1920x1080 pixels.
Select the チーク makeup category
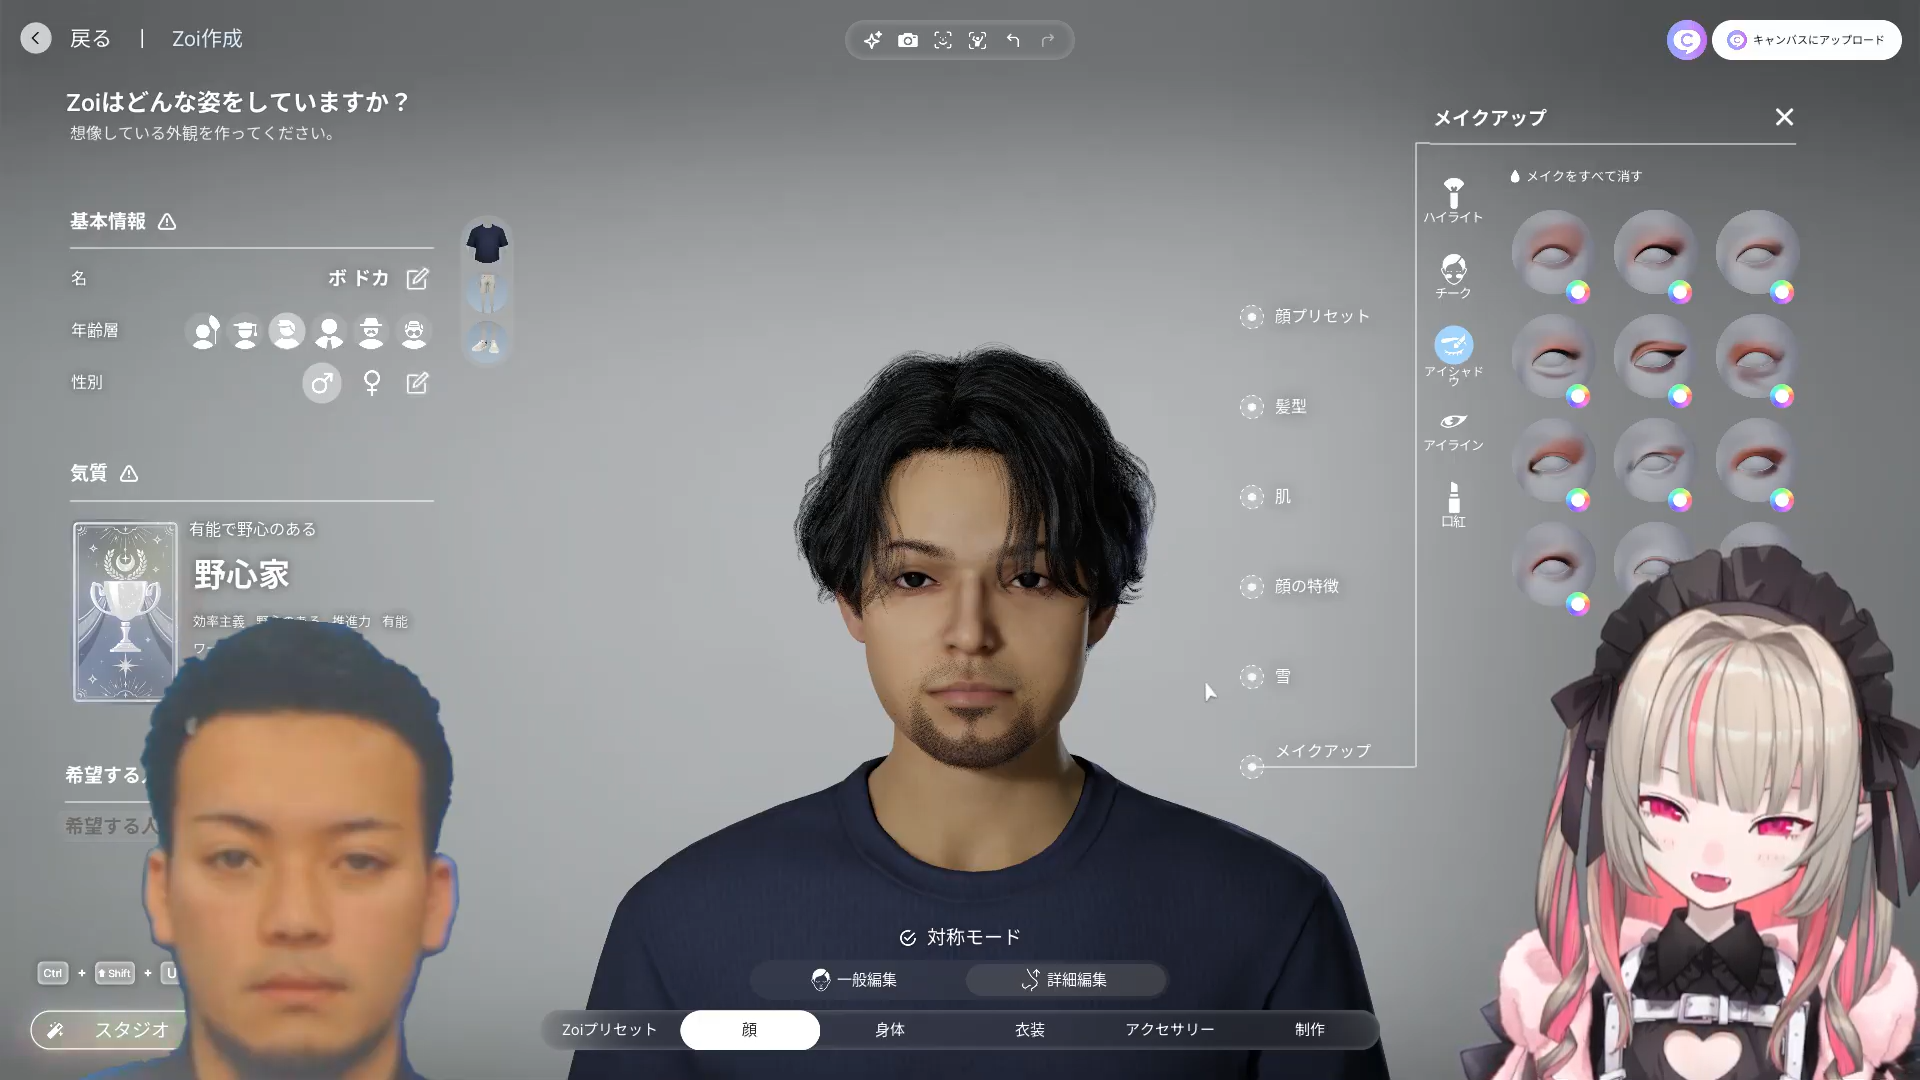pos(1453,276)
